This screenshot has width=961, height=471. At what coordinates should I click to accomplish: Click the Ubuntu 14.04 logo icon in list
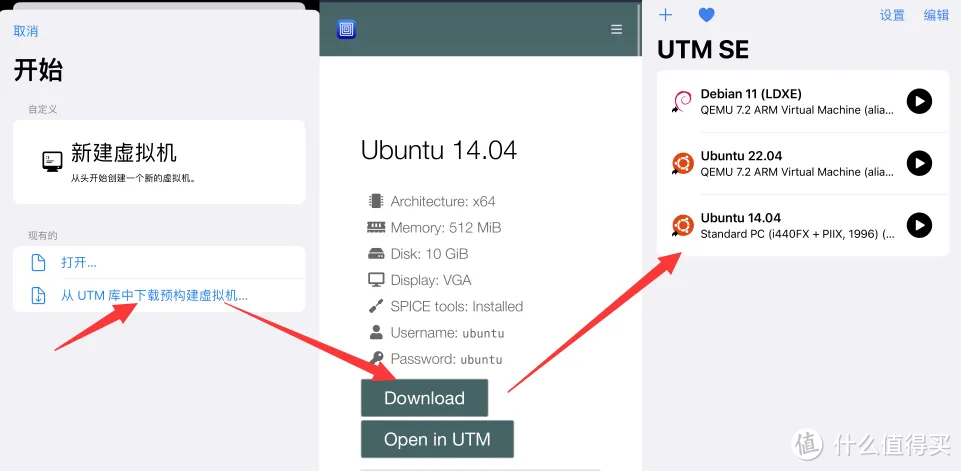pyautogui.click(x=682, y=226)
